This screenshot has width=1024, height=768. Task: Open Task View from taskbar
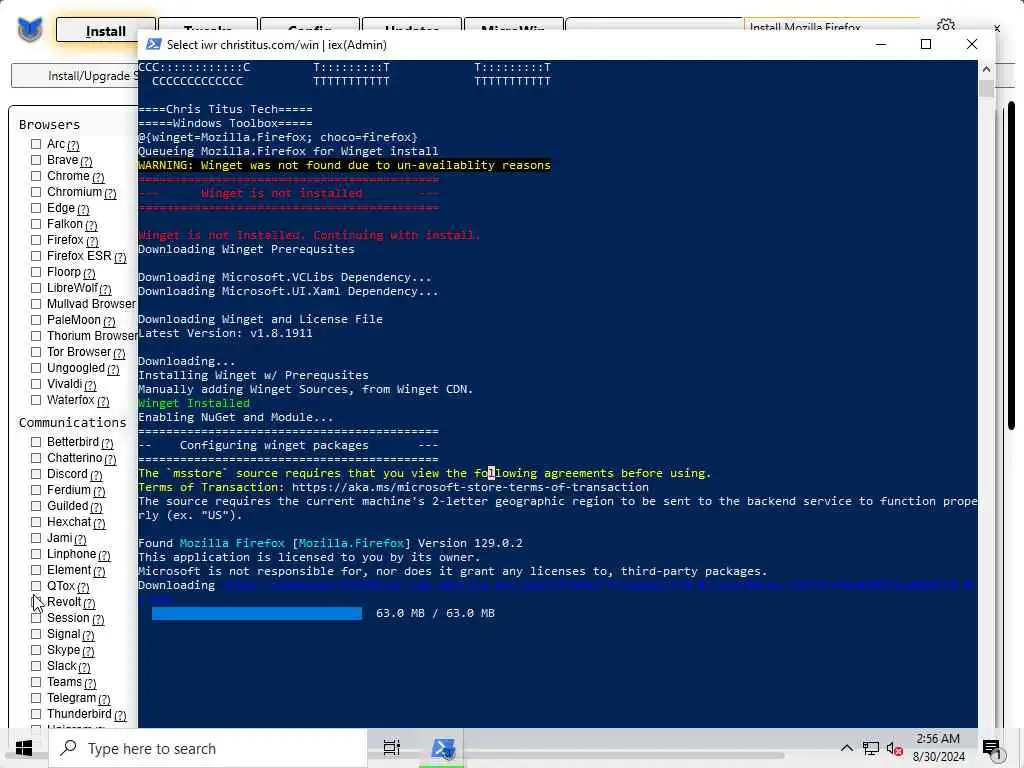tap(392, 748)
